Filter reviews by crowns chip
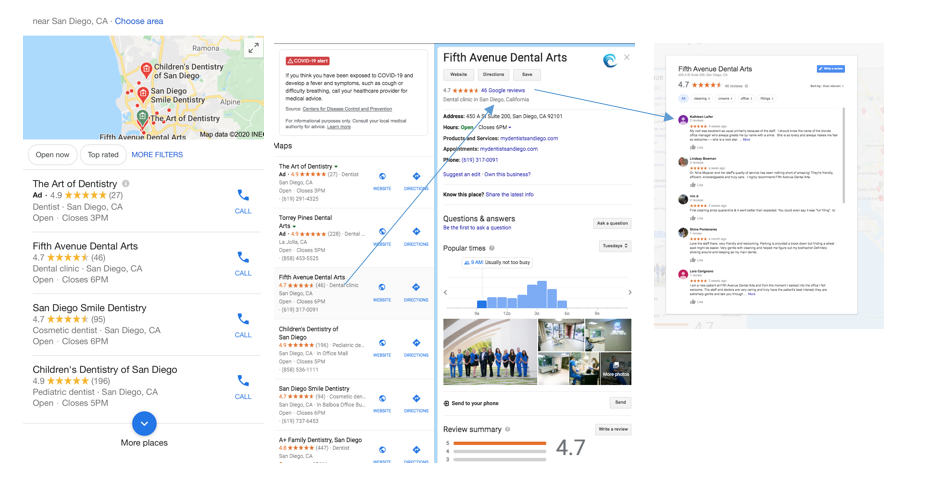Image resolution: width=930 pixels, height=501 pixels. [725, 98]
